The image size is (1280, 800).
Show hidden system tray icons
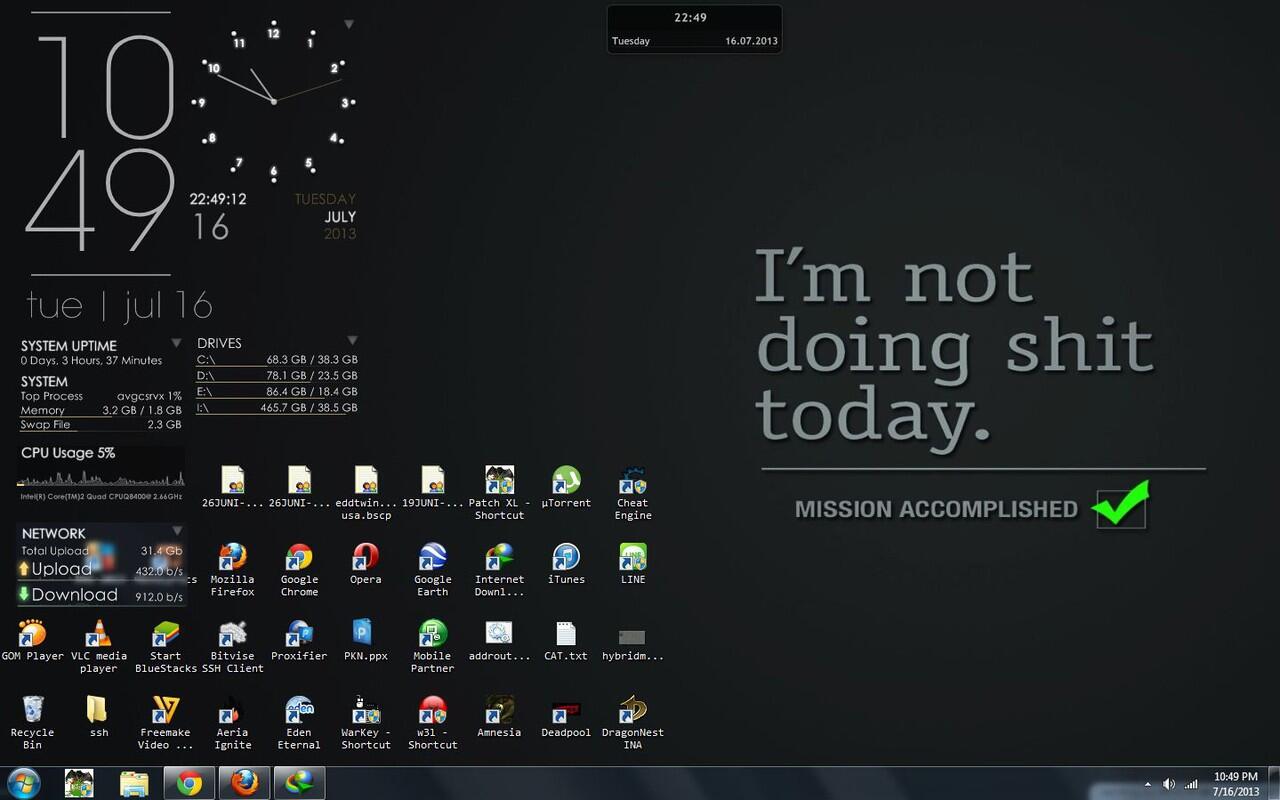(1147, 784)
